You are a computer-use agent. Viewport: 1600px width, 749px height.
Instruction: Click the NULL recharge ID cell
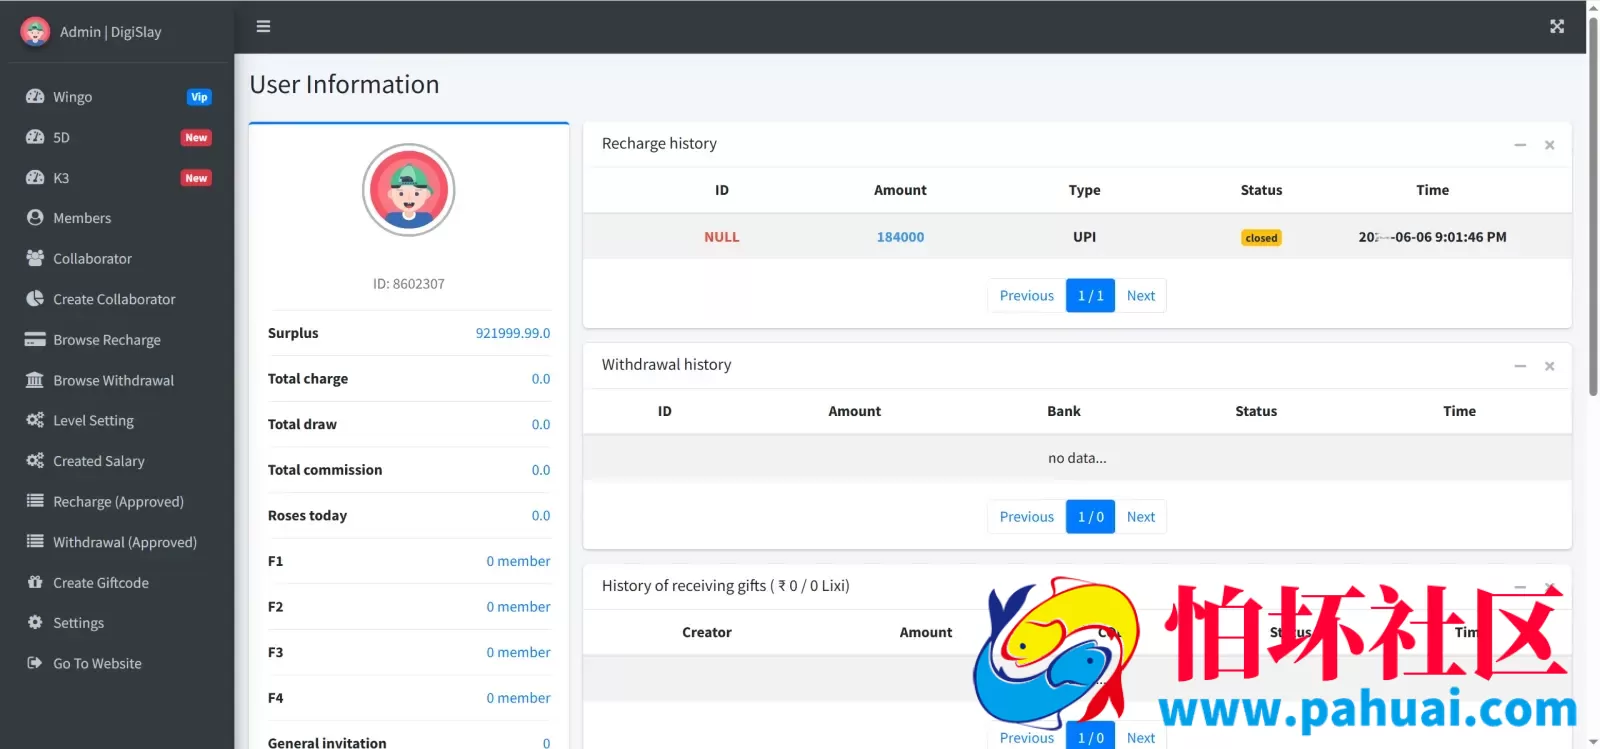tap(721, 237)
